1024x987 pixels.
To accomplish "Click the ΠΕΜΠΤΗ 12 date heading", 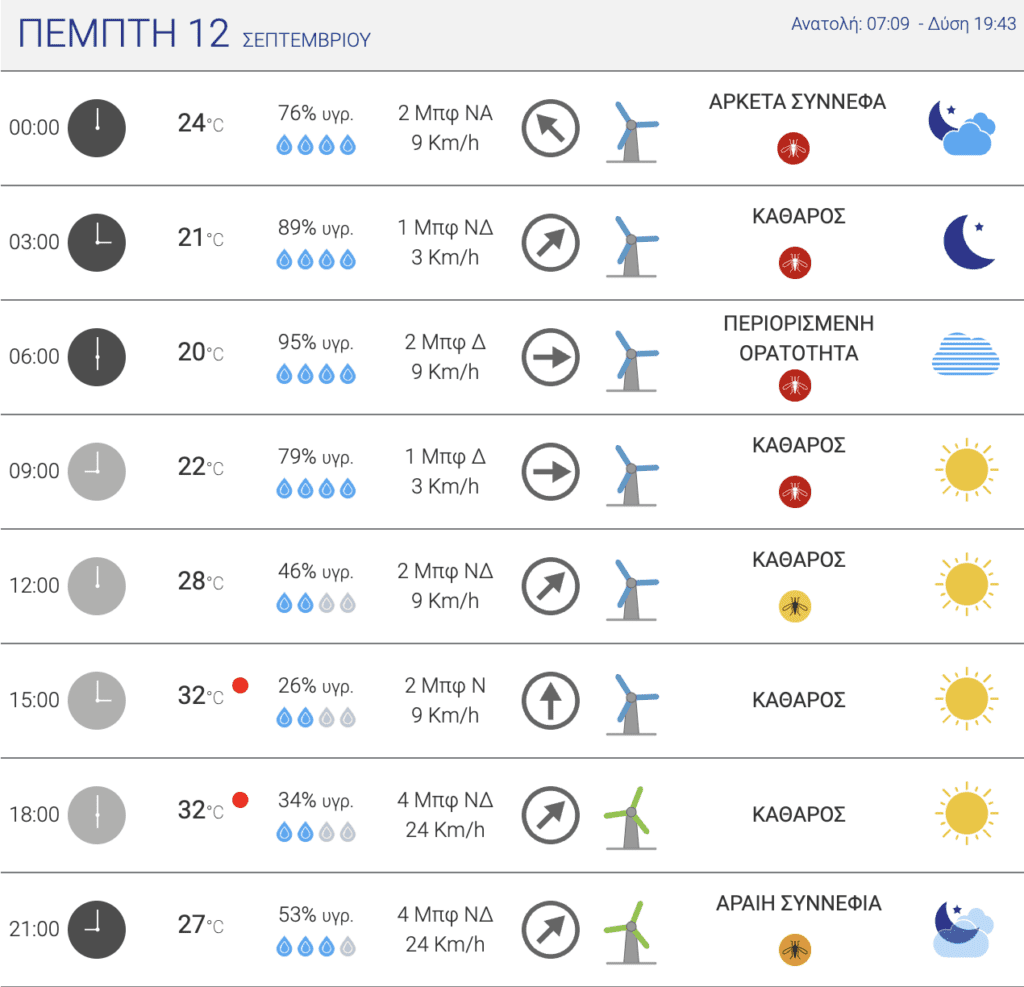I will [x=123, y=33].
